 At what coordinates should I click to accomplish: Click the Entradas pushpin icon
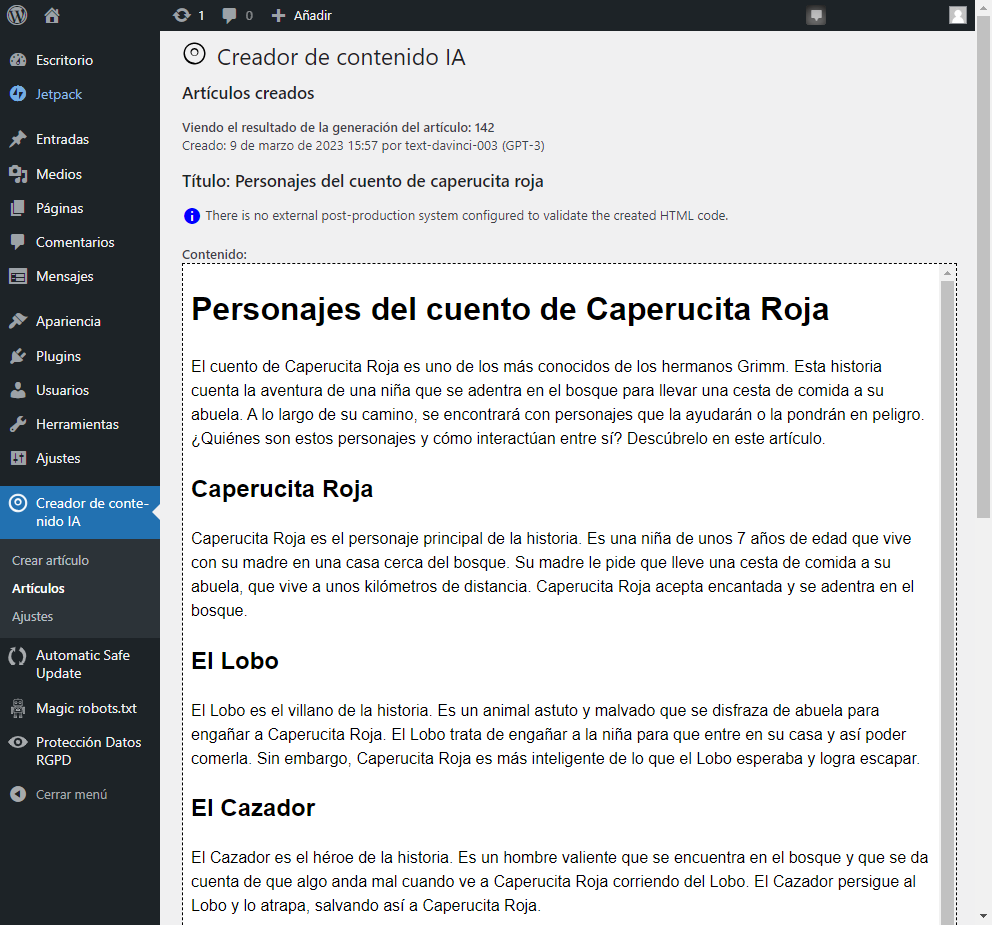tap(18, 139)
